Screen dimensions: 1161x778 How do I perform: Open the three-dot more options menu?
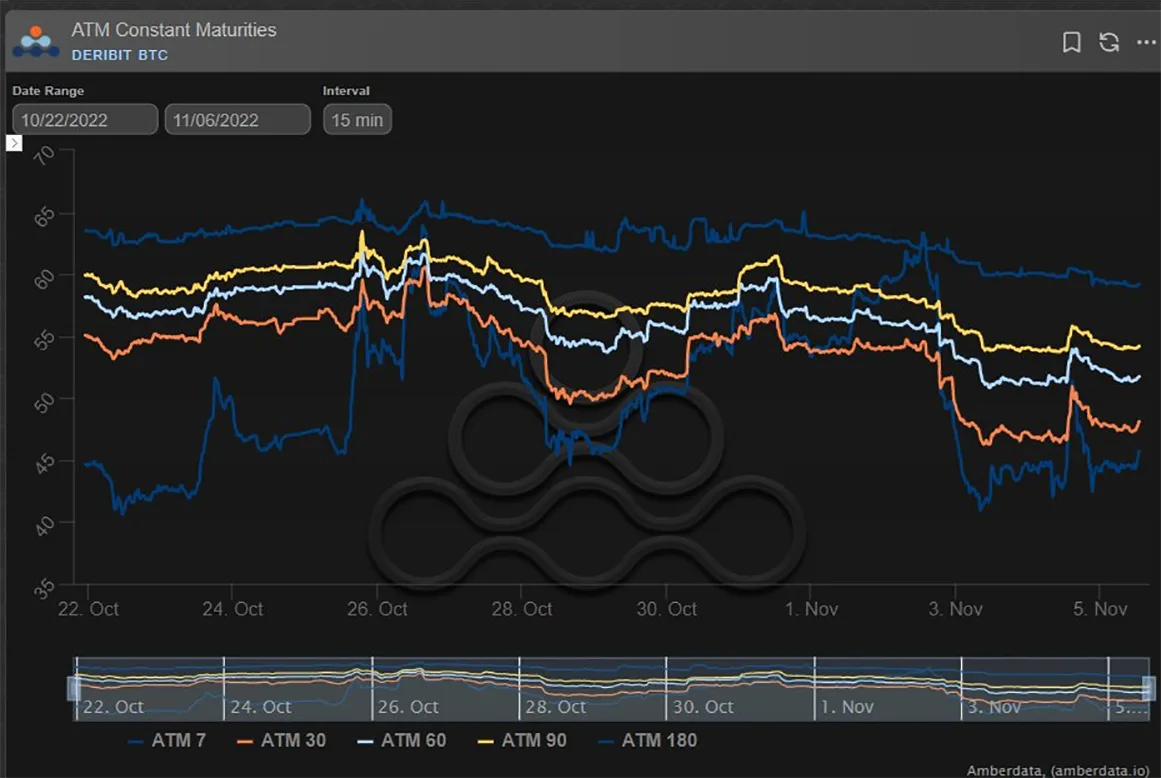pos(1145,42)
